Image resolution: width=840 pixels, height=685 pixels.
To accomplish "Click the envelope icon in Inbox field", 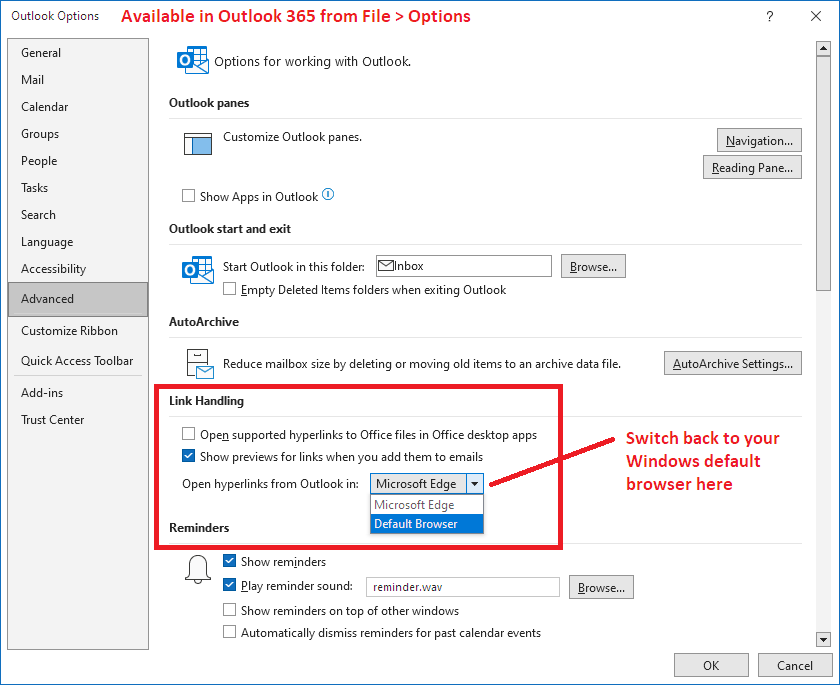I will 386,266.
